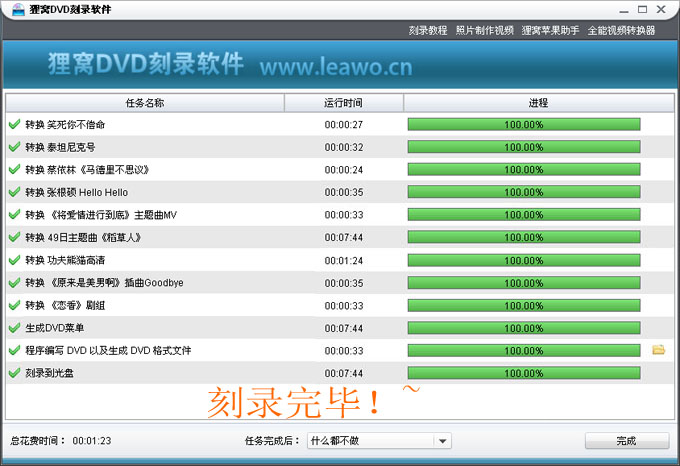Click the 运行时间 column header
The width and height of the screenshot is (680, 466).
pos(343,103)
